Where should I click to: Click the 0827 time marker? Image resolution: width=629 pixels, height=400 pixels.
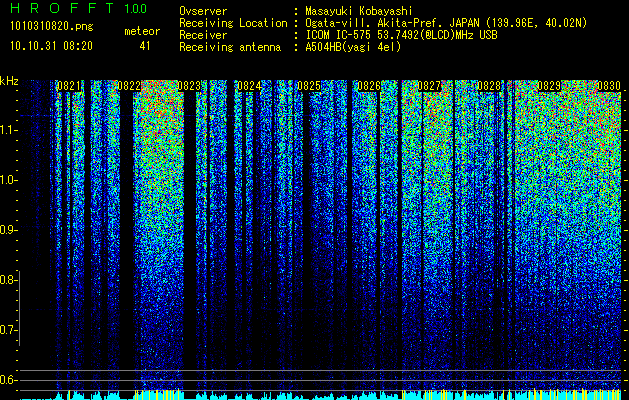429,86
